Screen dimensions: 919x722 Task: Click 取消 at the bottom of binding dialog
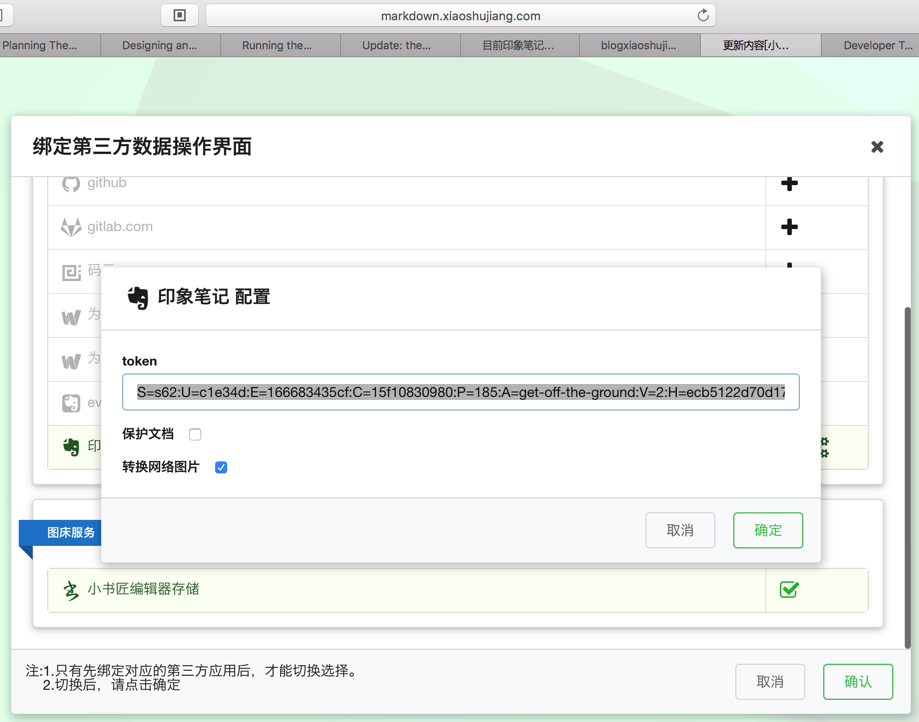click(x=770, y=682)
